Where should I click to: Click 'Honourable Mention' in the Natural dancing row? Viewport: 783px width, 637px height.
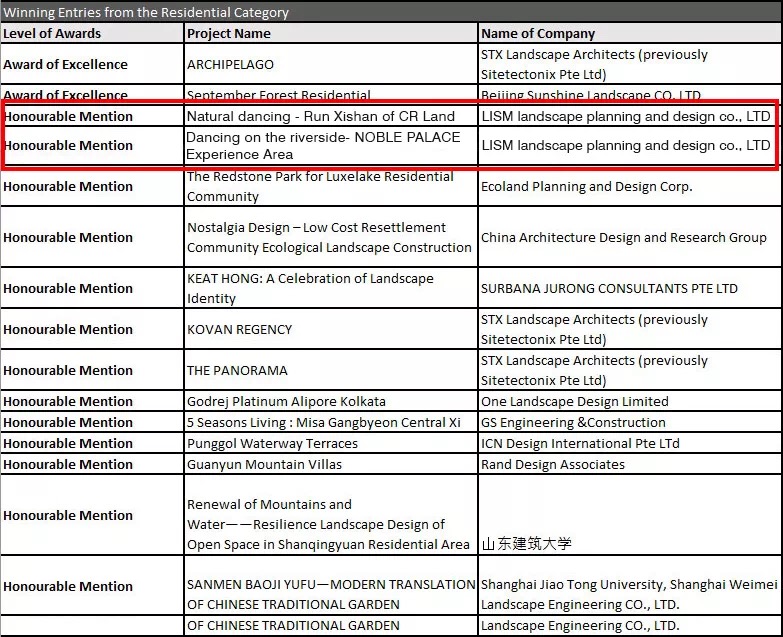tap(68, 116)
